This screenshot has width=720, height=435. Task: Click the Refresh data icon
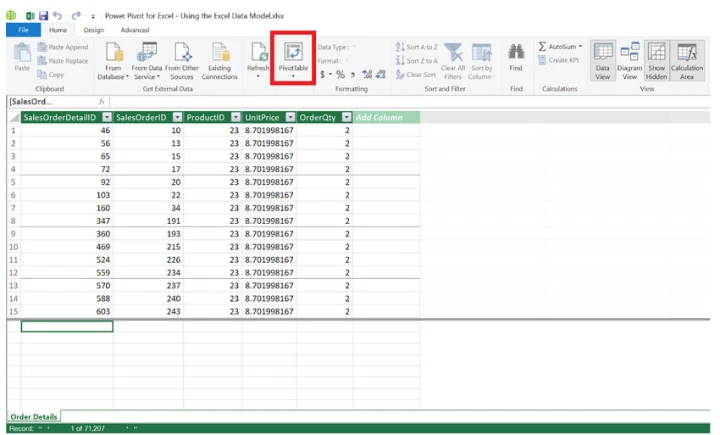tap(259, 52)
